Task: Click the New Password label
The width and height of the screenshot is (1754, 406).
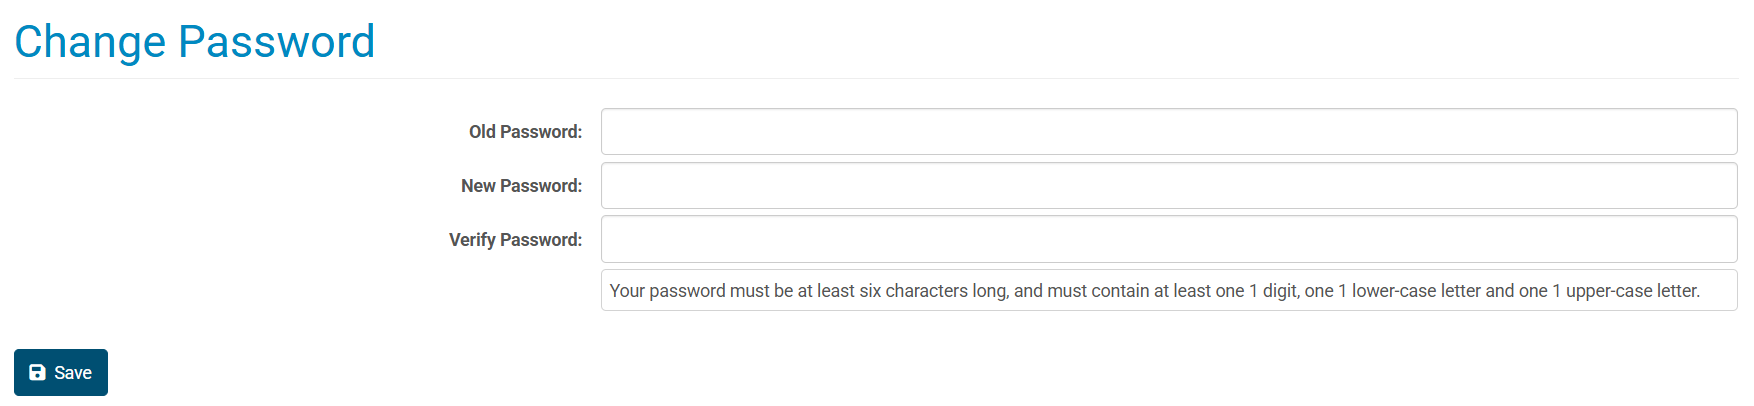Action: (x=521, y=185)
